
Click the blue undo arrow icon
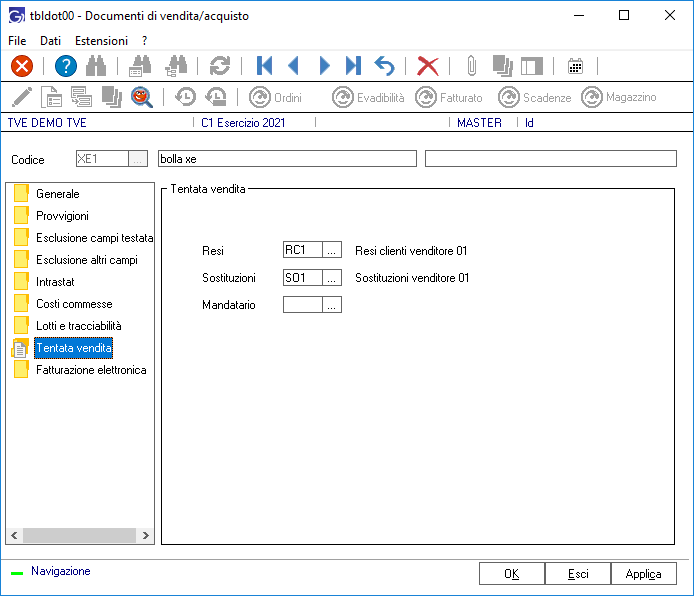(384, 66)
